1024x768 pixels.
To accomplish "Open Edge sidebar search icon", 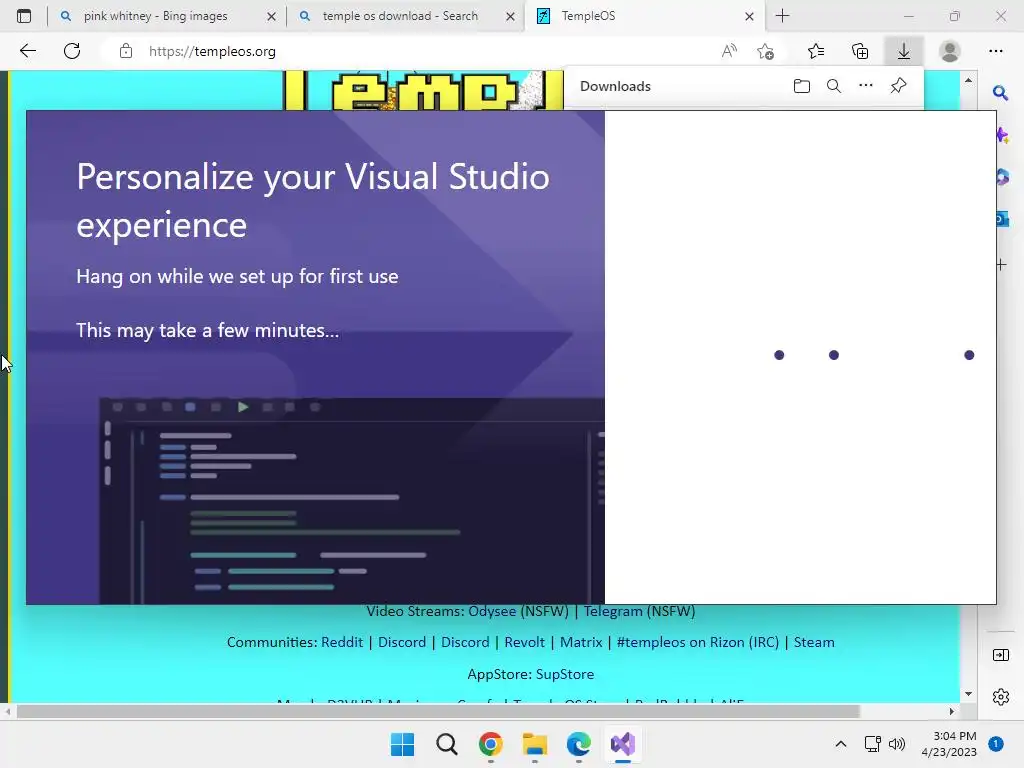I will (x=1000, y=93).
